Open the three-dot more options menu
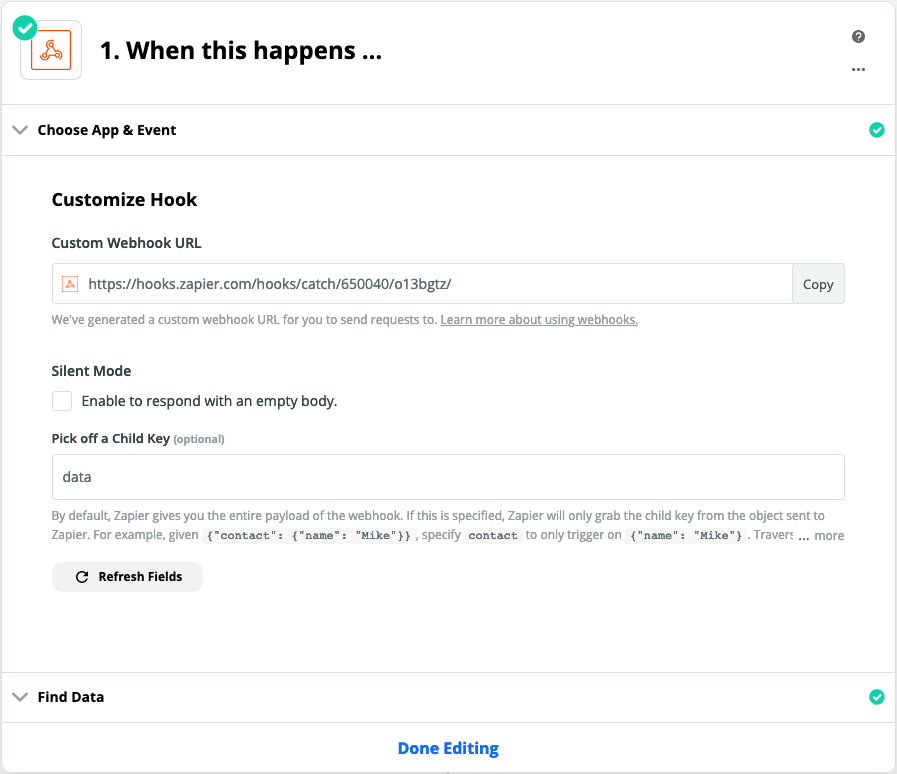 point(858,70)
